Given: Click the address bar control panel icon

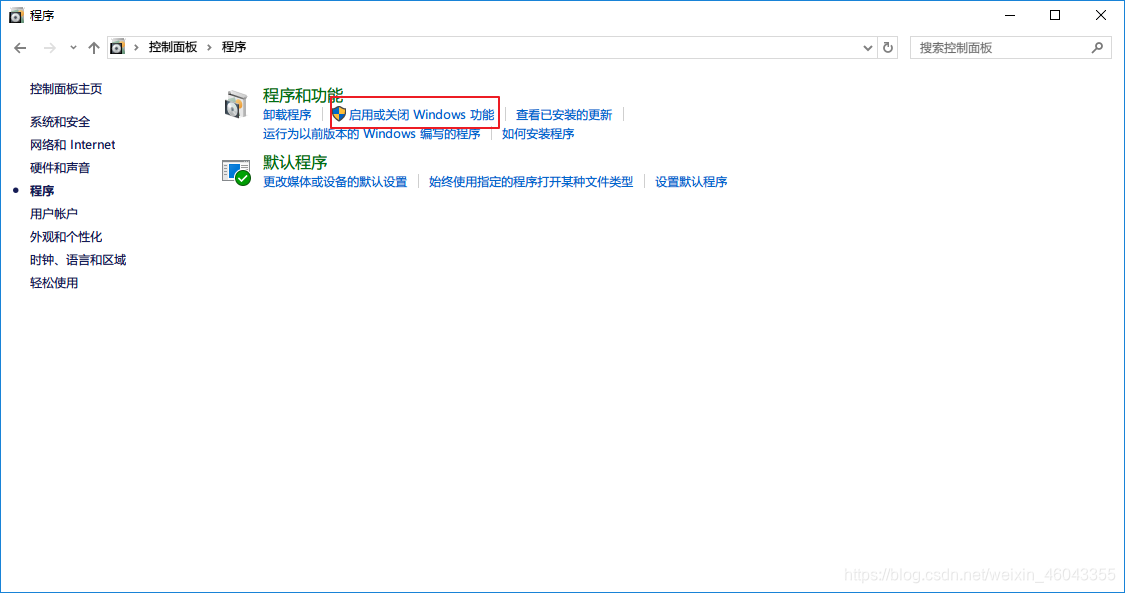Looking at the screenshot, I should [117, 47].
